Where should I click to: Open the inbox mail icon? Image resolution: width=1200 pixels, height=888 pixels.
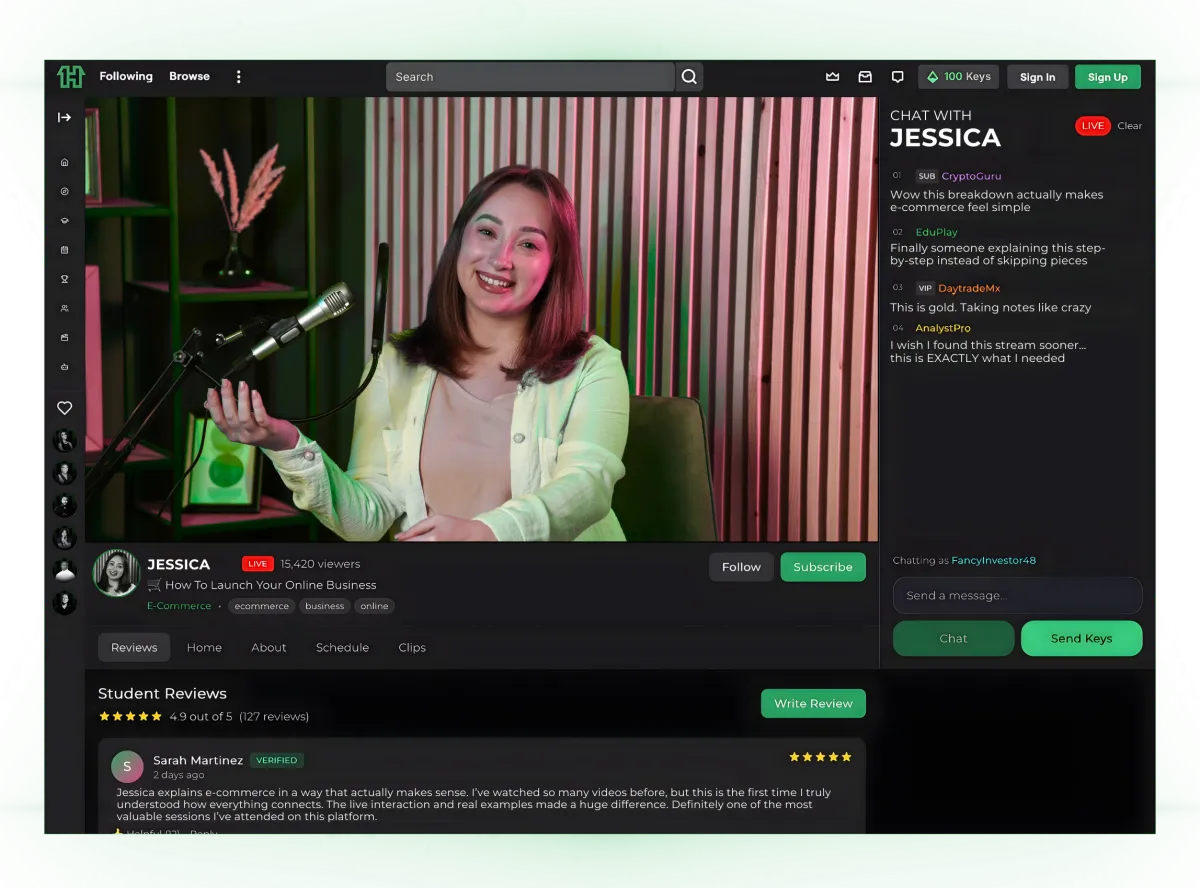point(865,77)
